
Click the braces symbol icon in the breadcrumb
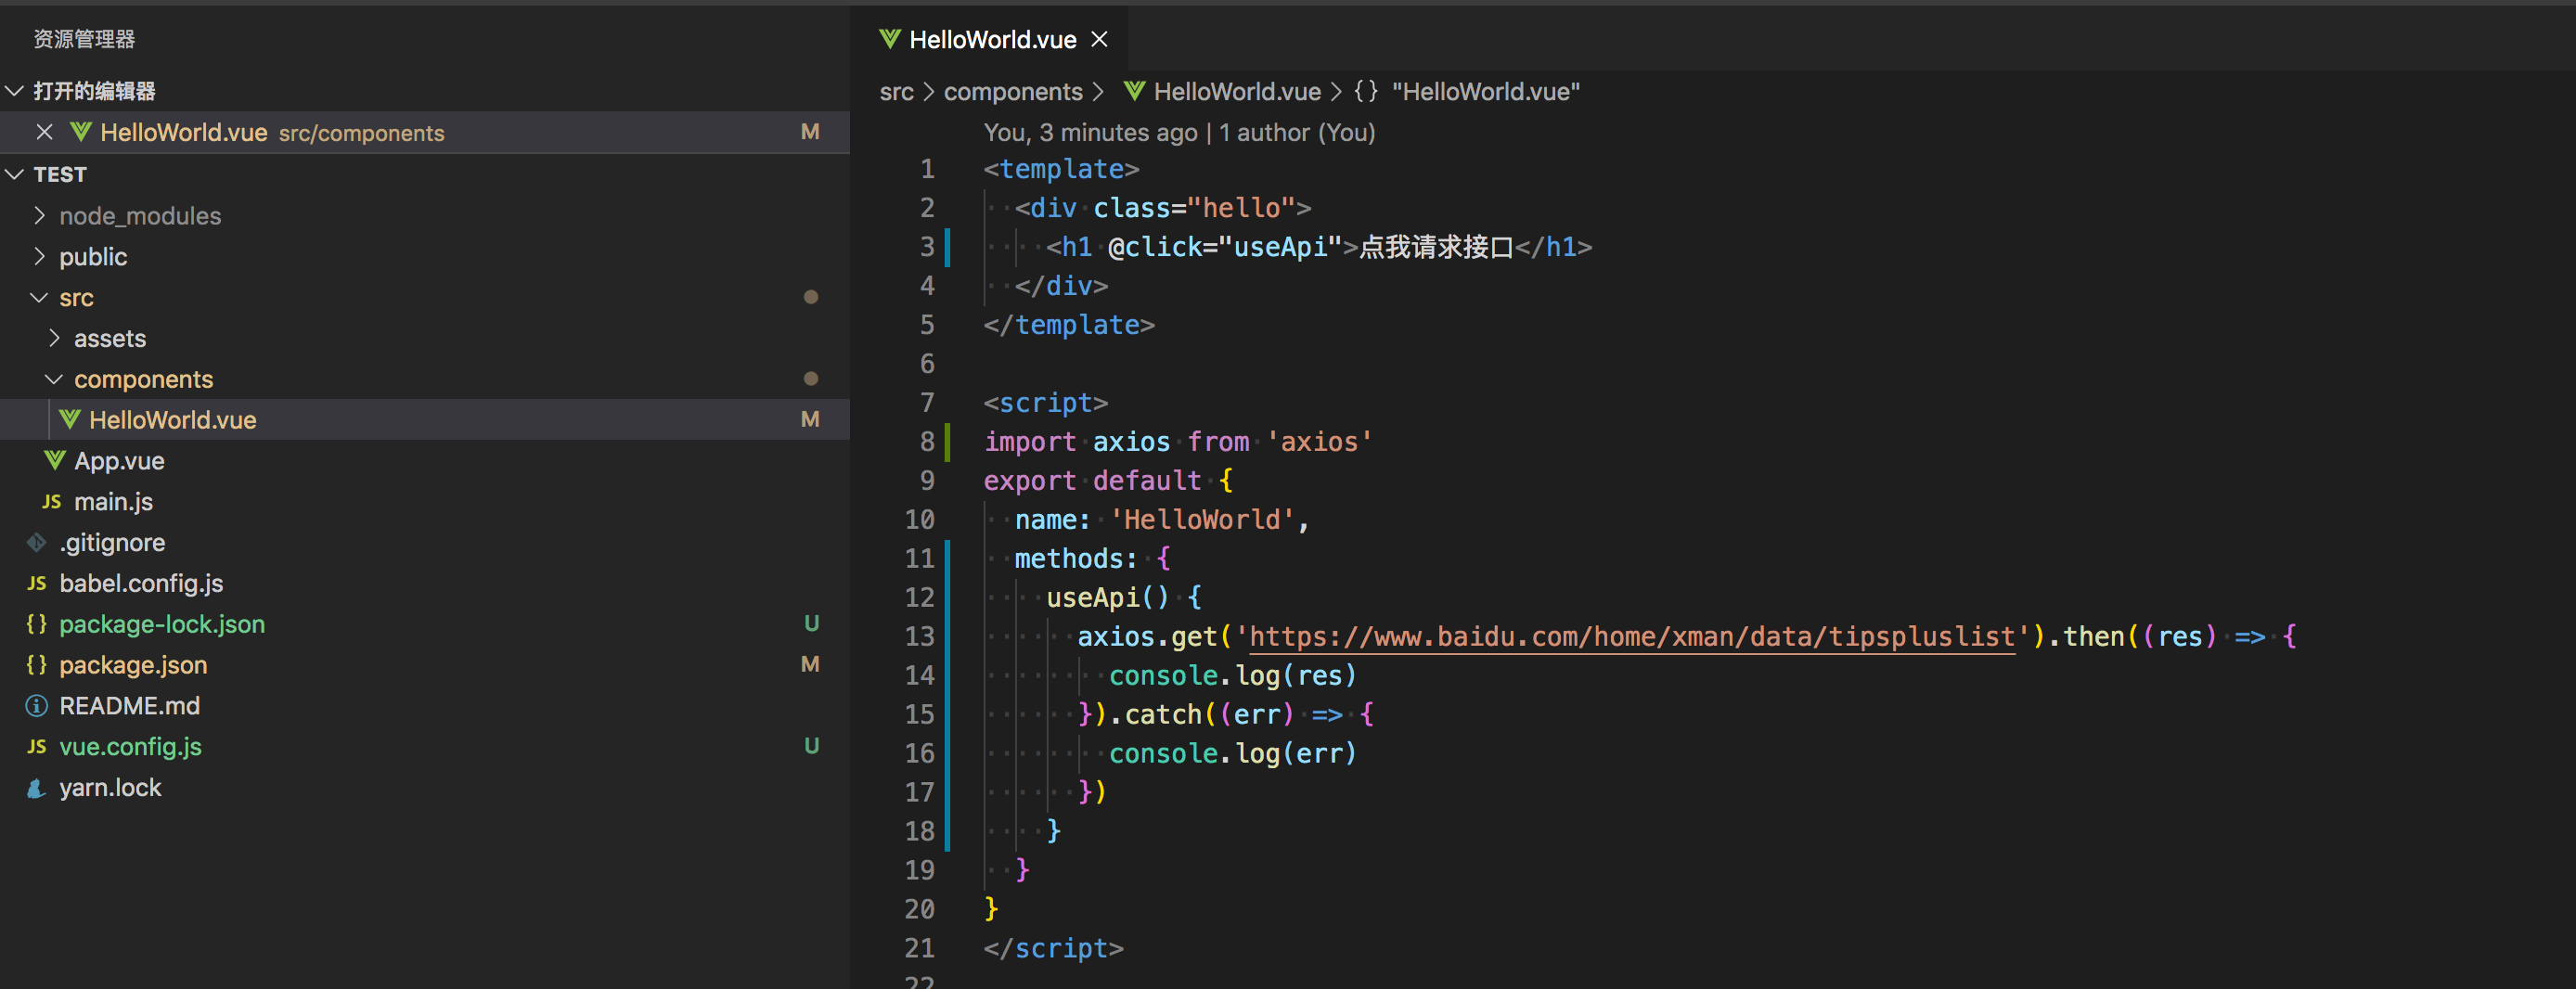1366,91
